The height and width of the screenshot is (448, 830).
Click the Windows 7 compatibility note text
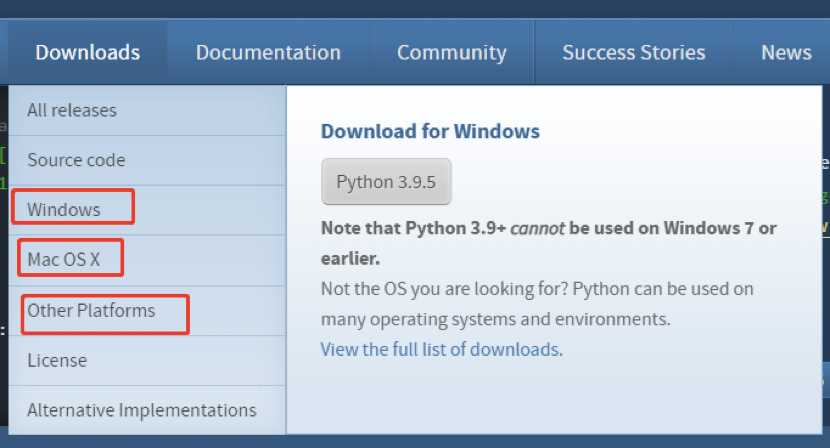[x=548, y=243]
